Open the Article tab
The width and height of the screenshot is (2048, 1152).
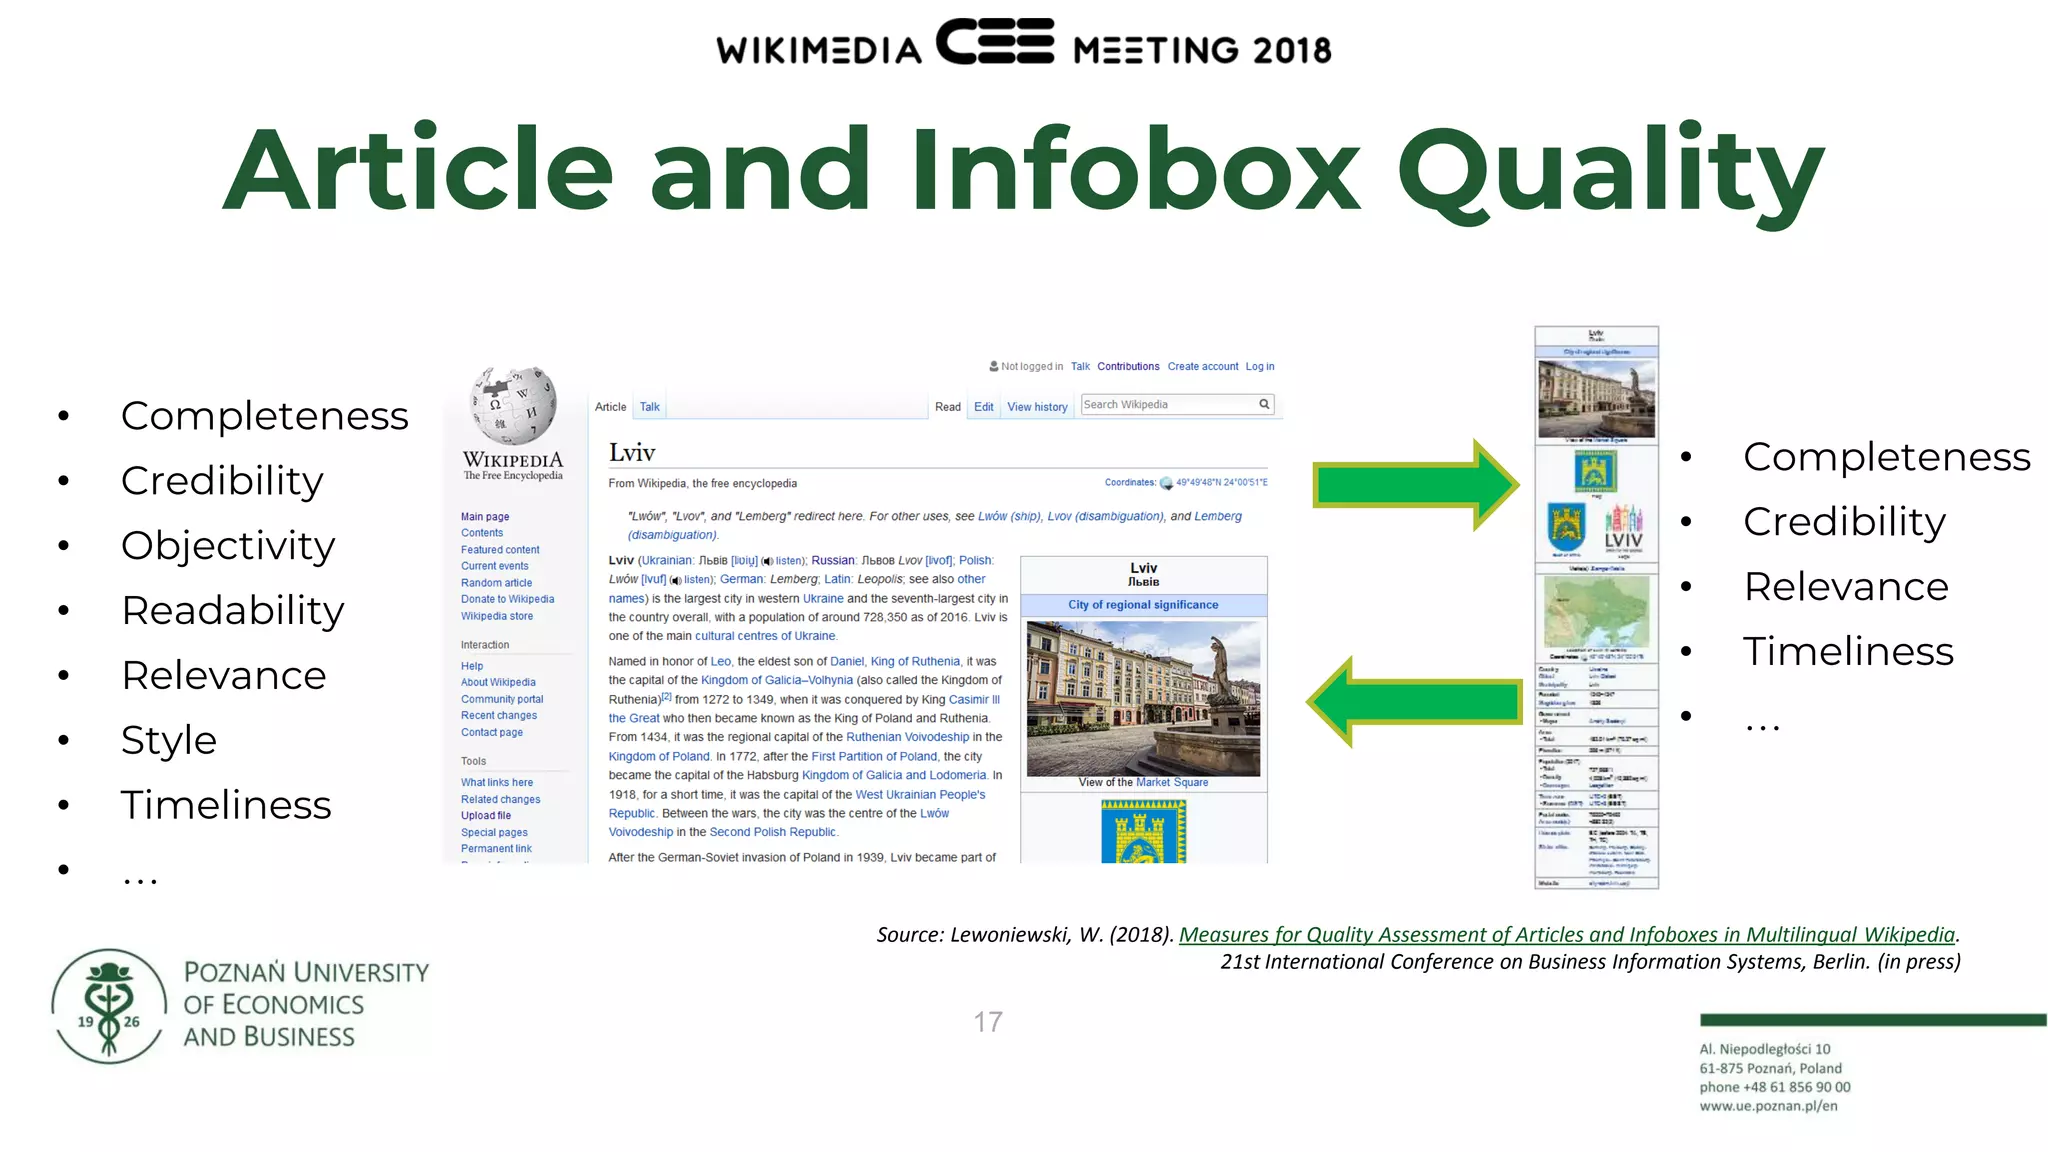[610, 407]
